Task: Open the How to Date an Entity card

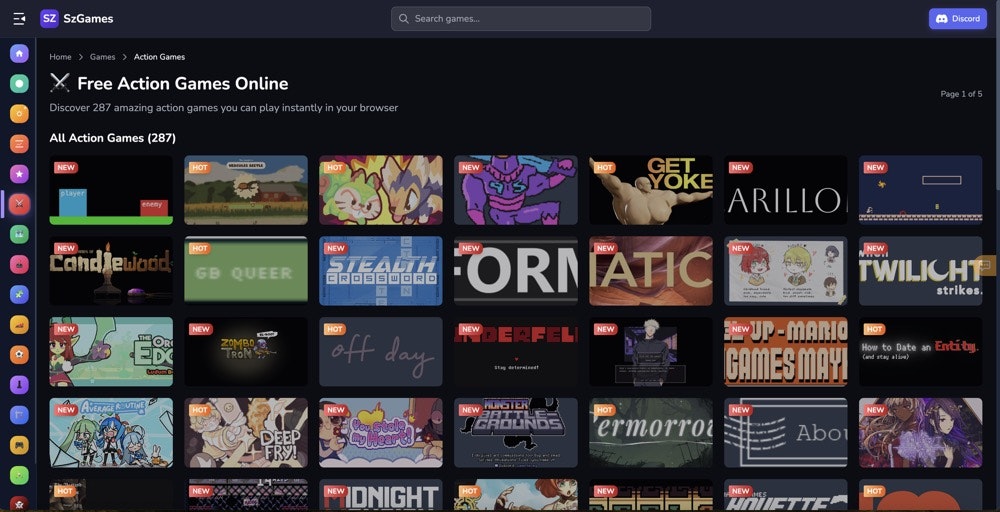Action: pyautogui.click(x=920, y=352)
